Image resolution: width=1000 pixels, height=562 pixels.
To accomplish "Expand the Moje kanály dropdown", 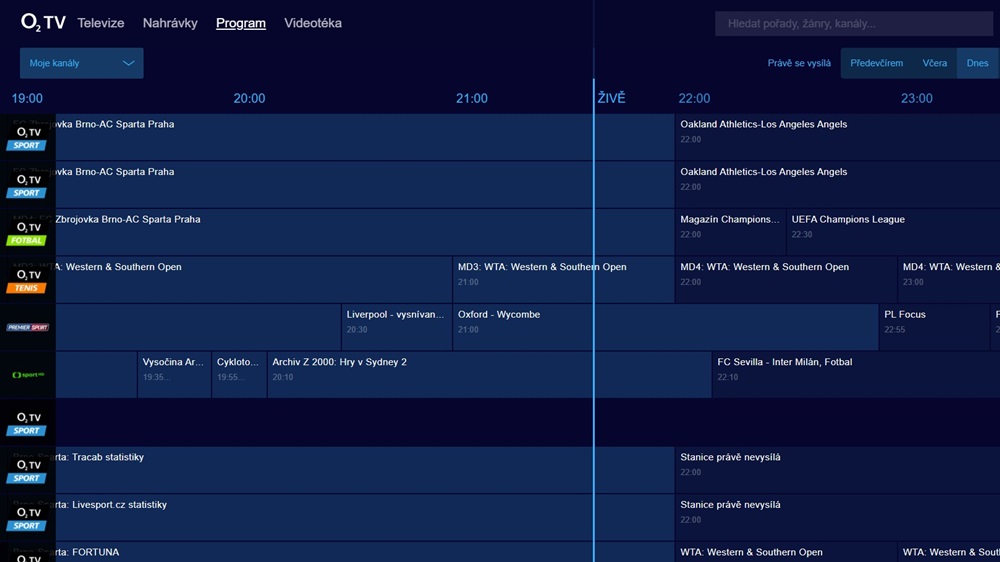I will 81,63.
